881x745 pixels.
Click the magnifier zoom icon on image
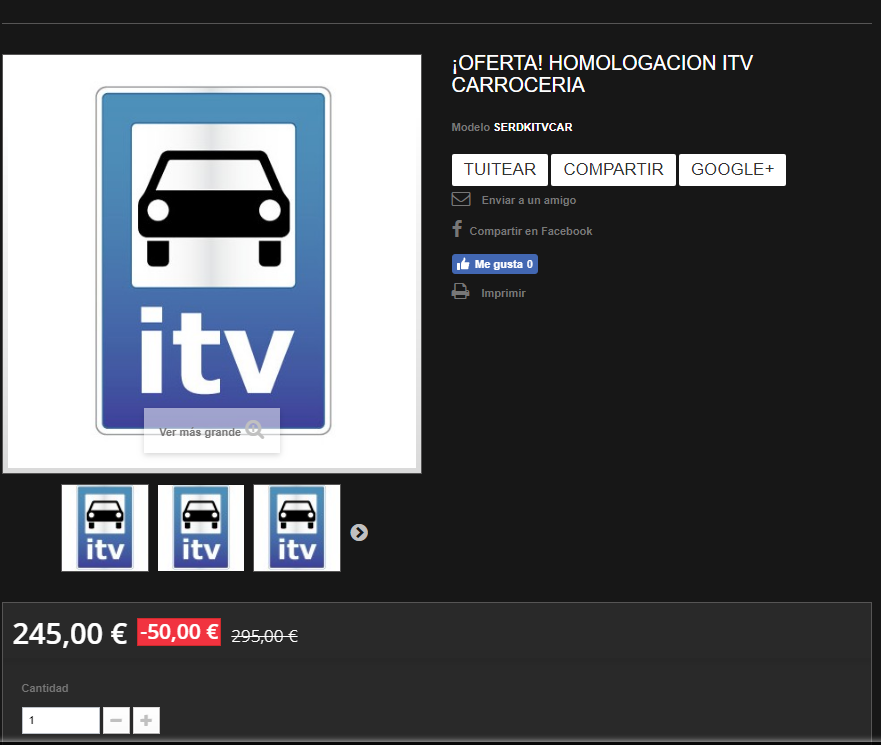(x=255, y=430)
